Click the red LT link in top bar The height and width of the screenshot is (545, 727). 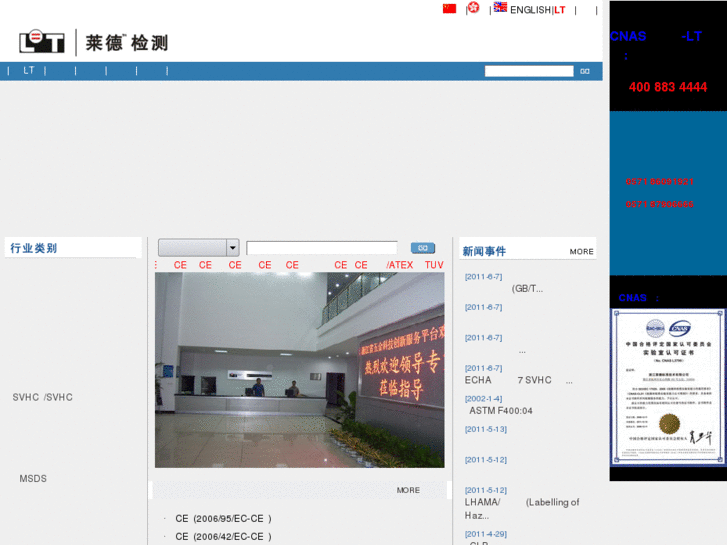pos(560,10)
